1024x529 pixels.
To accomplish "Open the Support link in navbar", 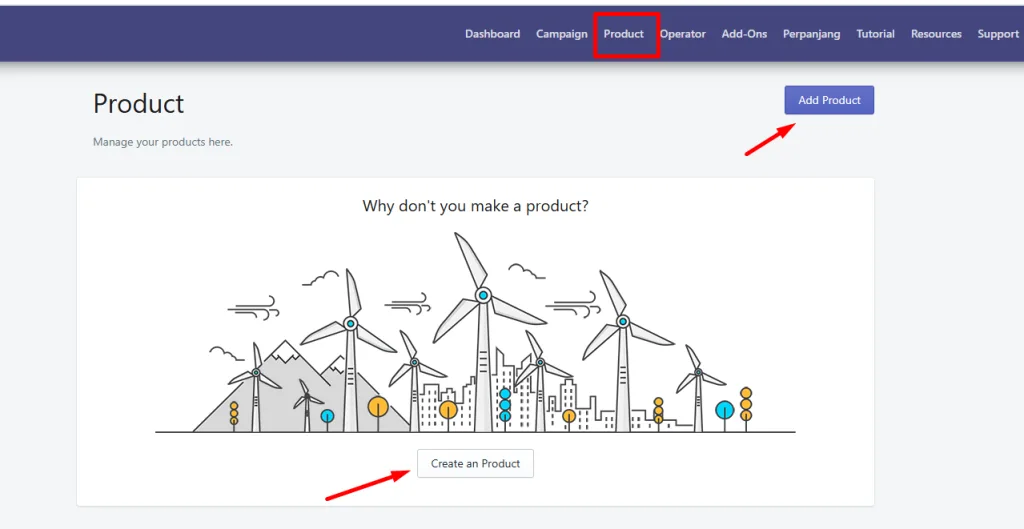I will click(998, 34).
